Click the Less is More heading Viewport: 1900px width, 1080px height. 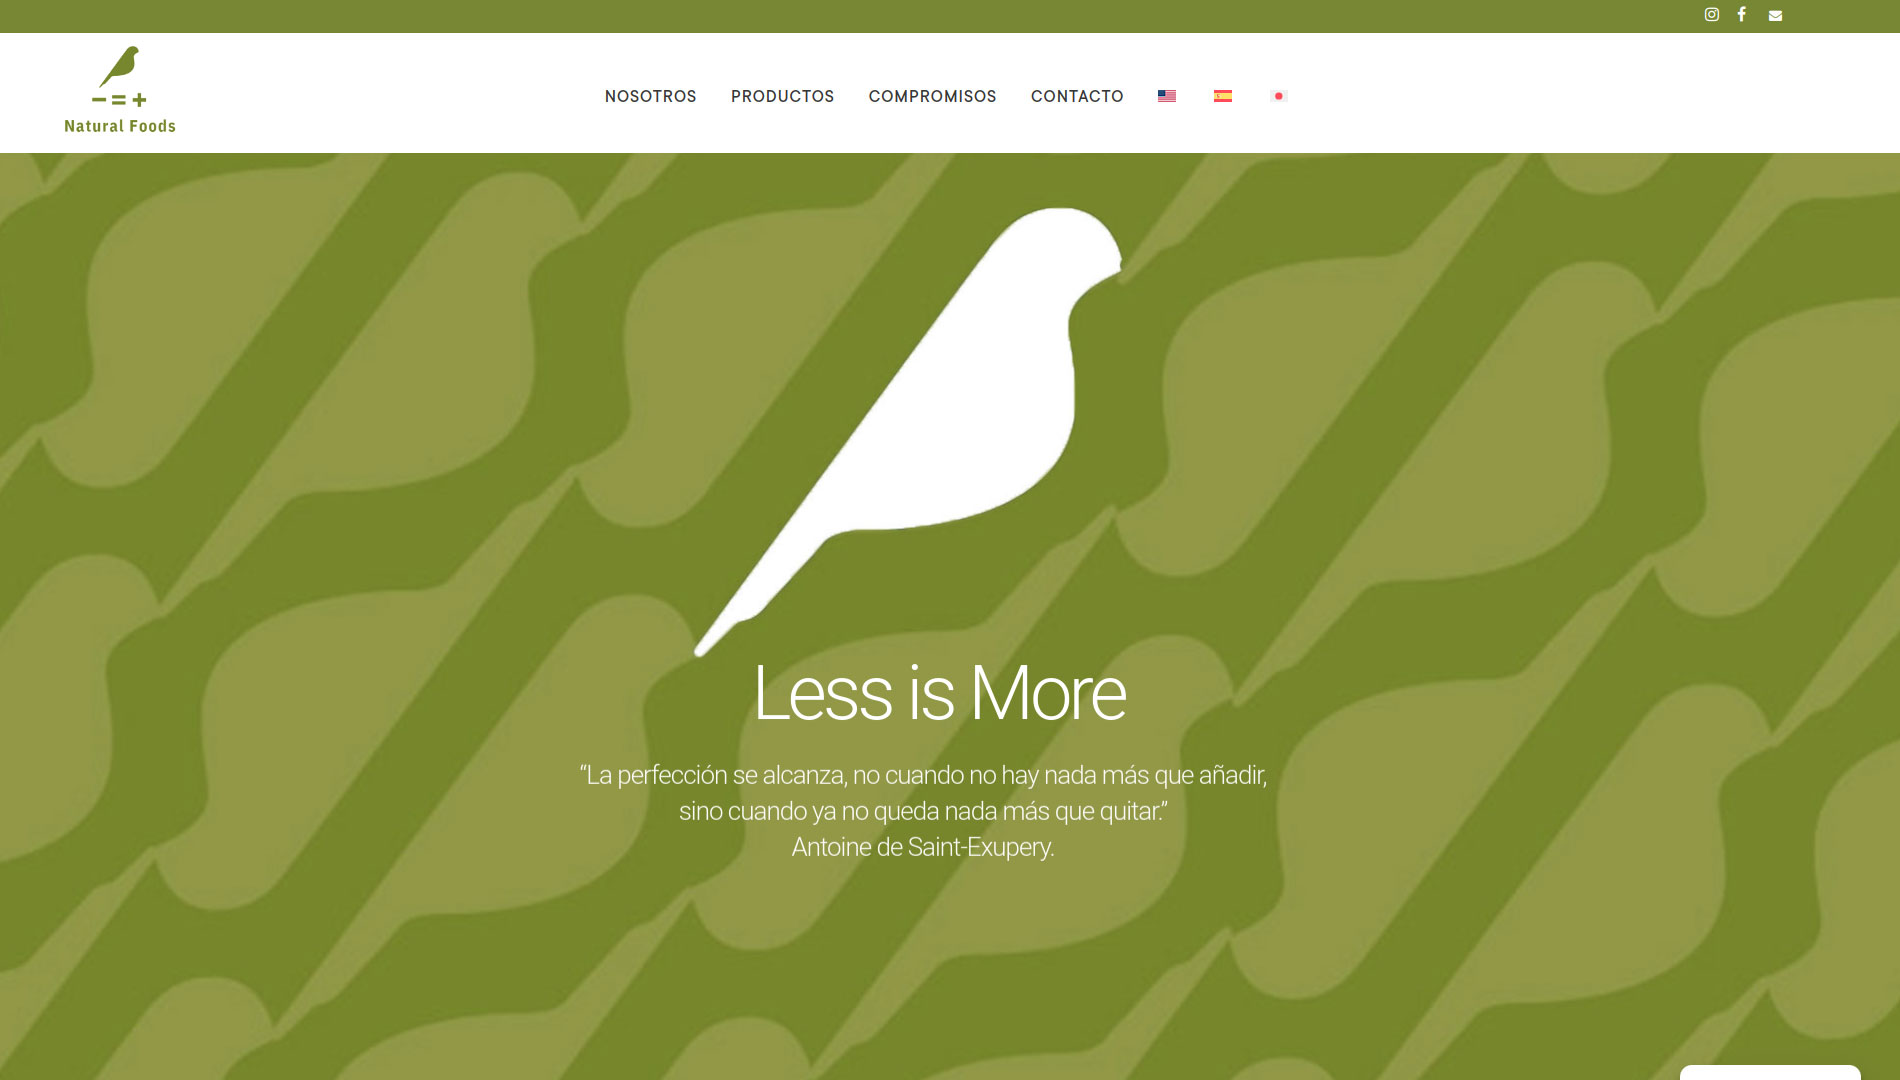(940, 693)
